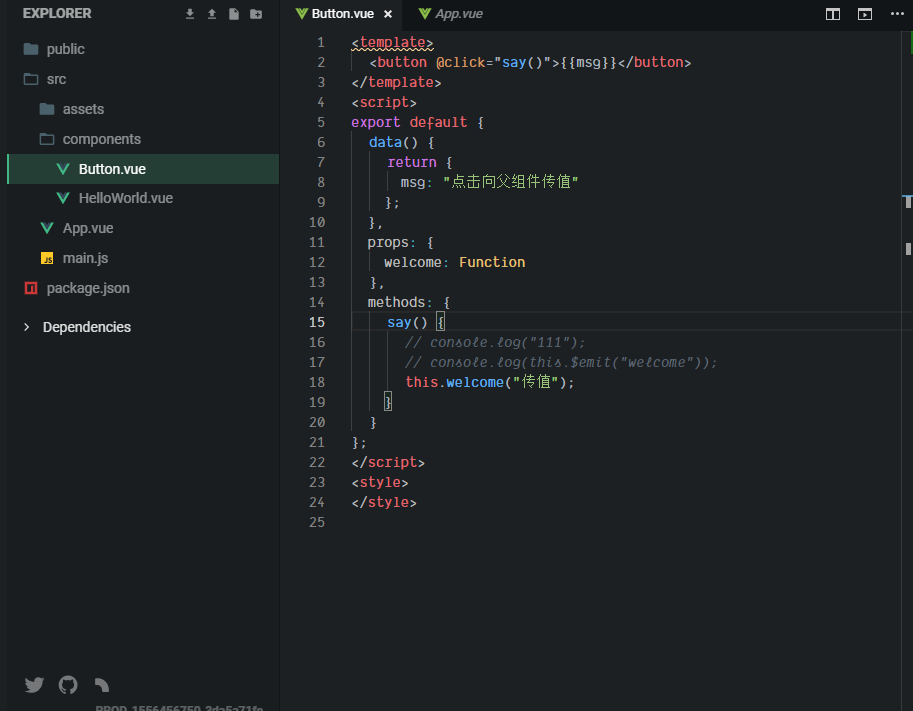Collapse the src folder

click(x=56, y=79)
